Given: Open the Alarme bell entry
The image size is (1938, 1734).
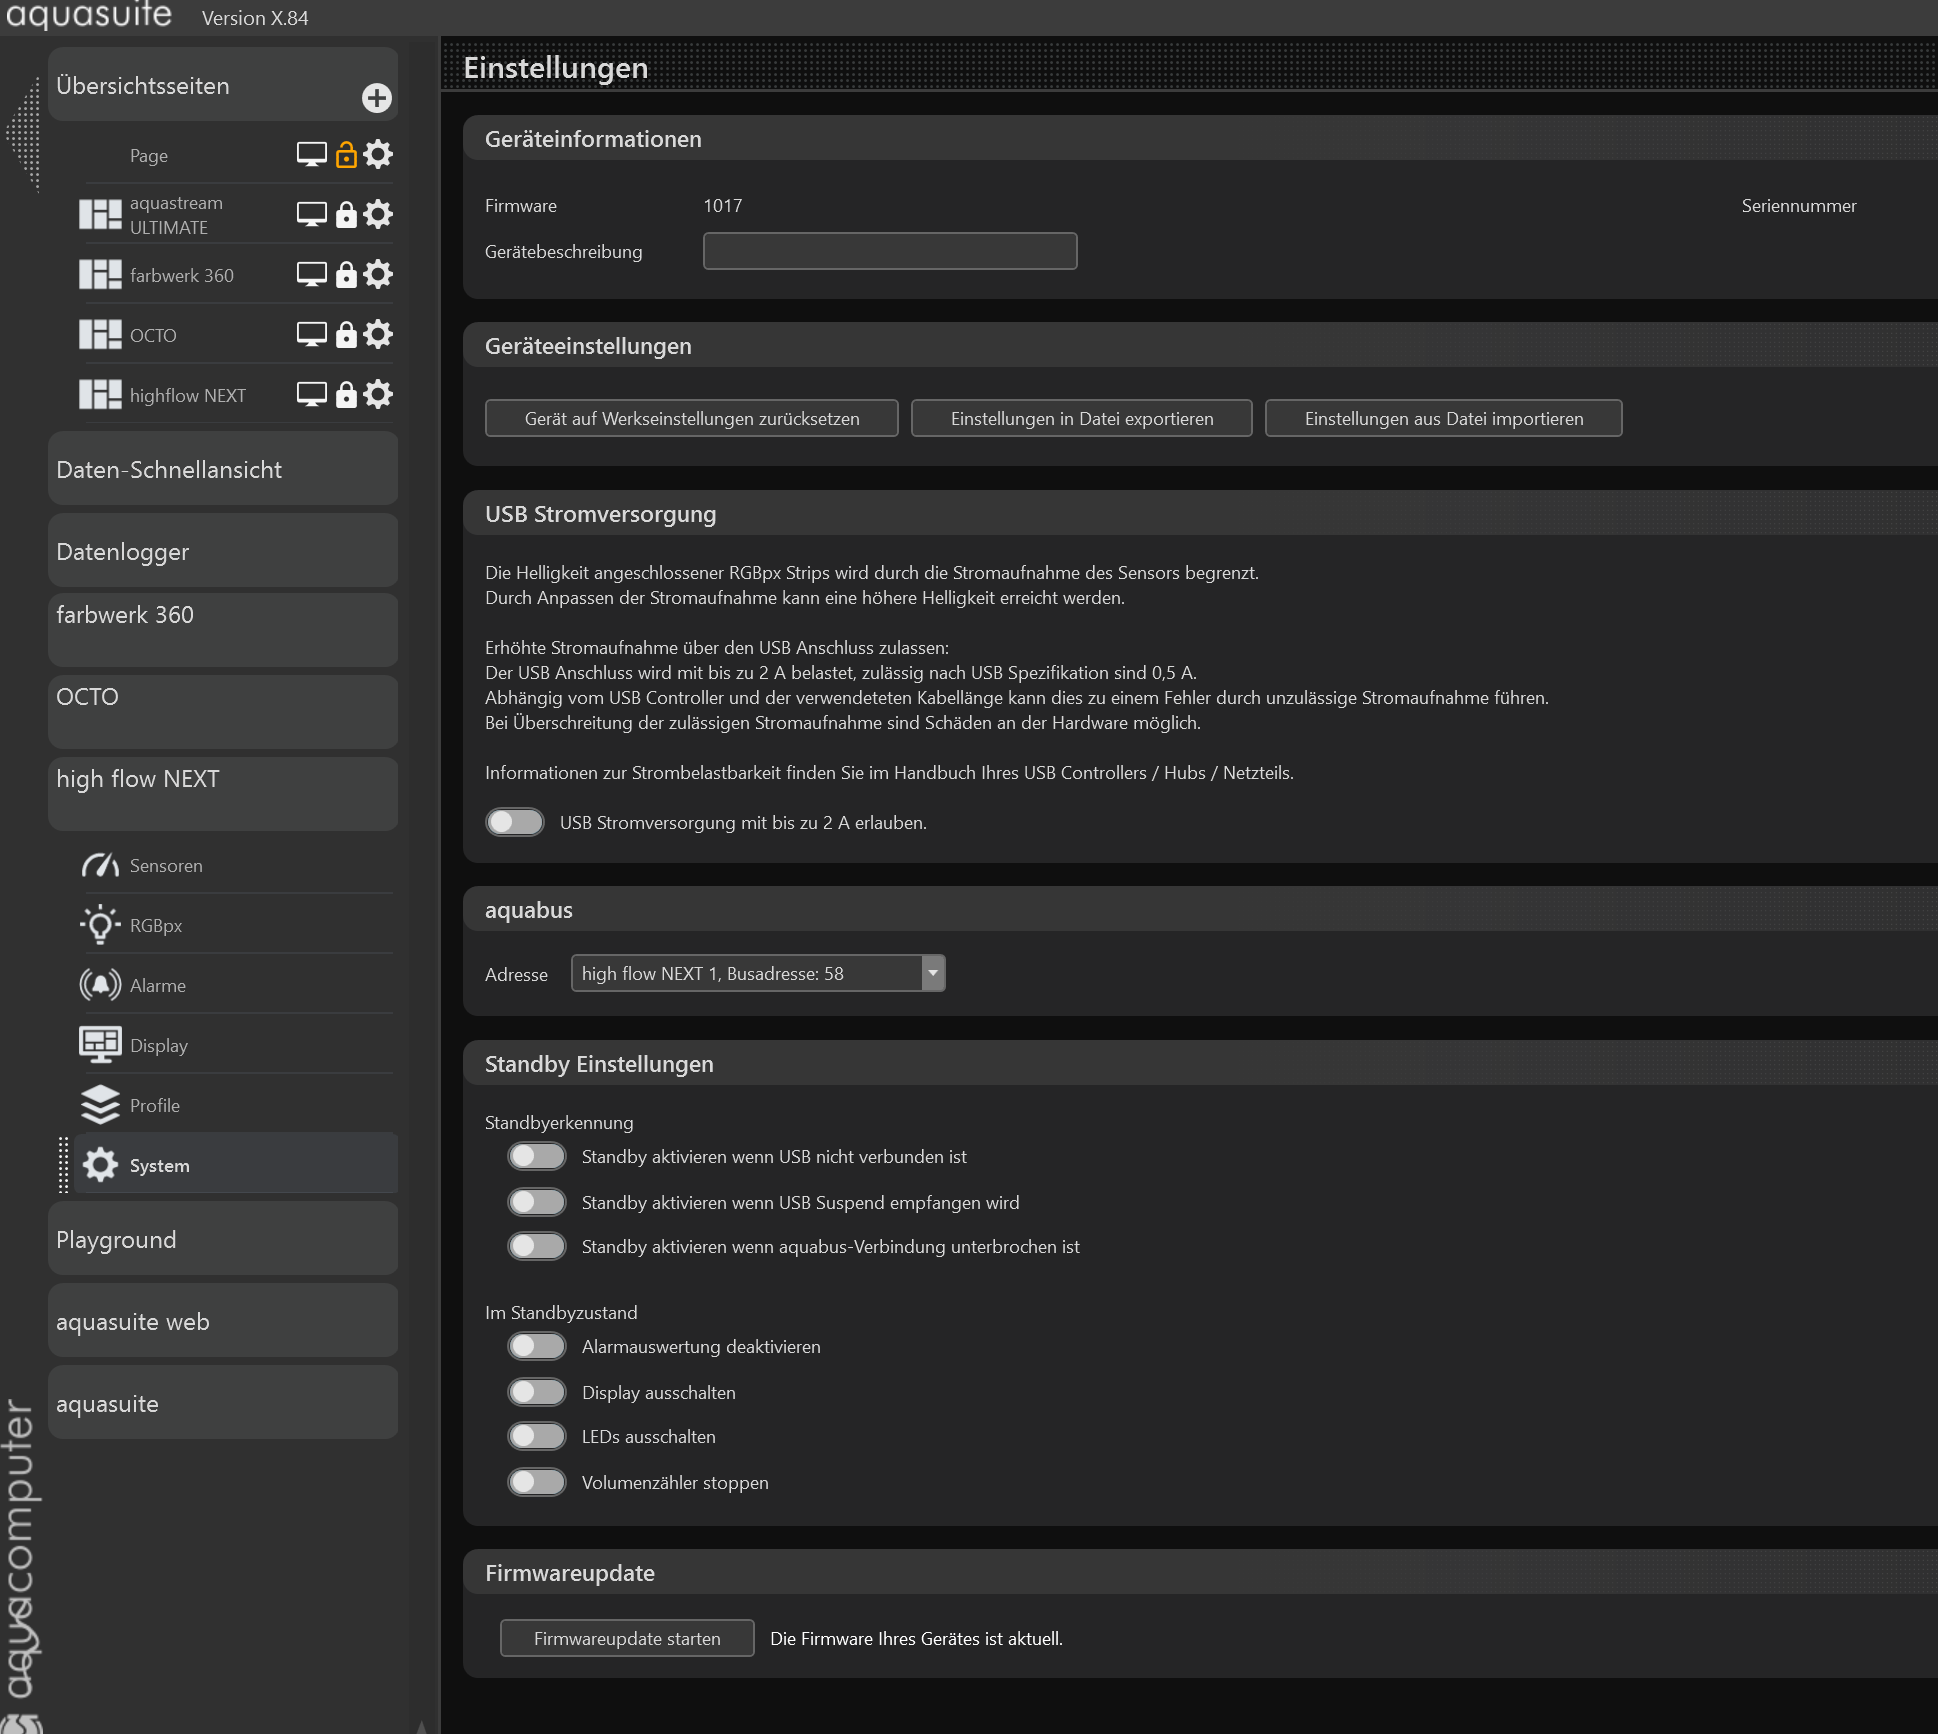Looking at the screenshot, I should point(157,985).
